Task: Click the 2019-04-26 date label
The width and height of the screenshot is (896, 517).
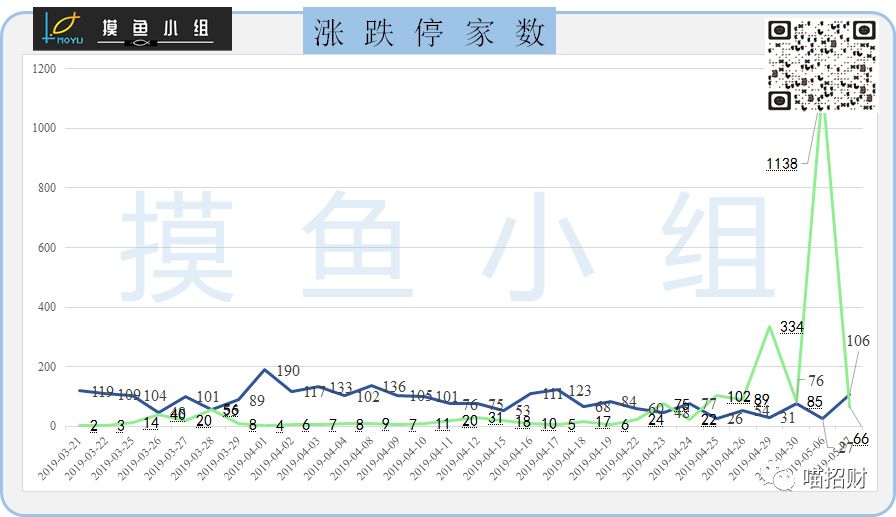Action: coord(723,458)
